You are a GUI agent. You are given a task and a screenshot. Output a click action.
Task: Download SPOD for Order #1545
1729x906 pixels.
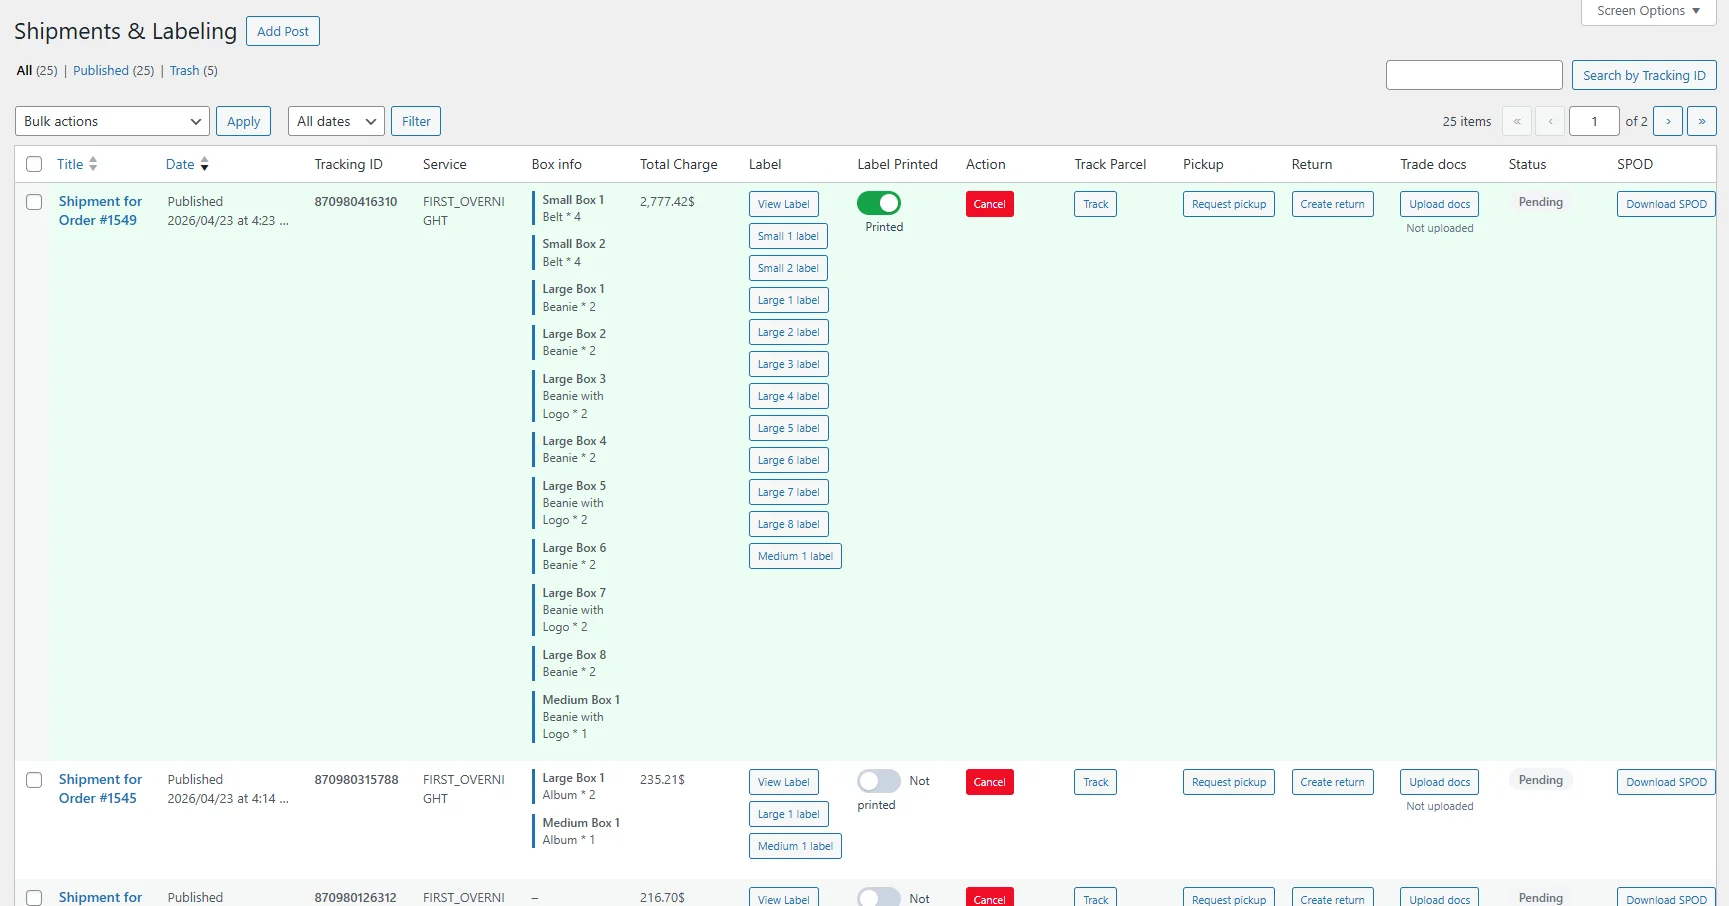[x=1666, y=782]
